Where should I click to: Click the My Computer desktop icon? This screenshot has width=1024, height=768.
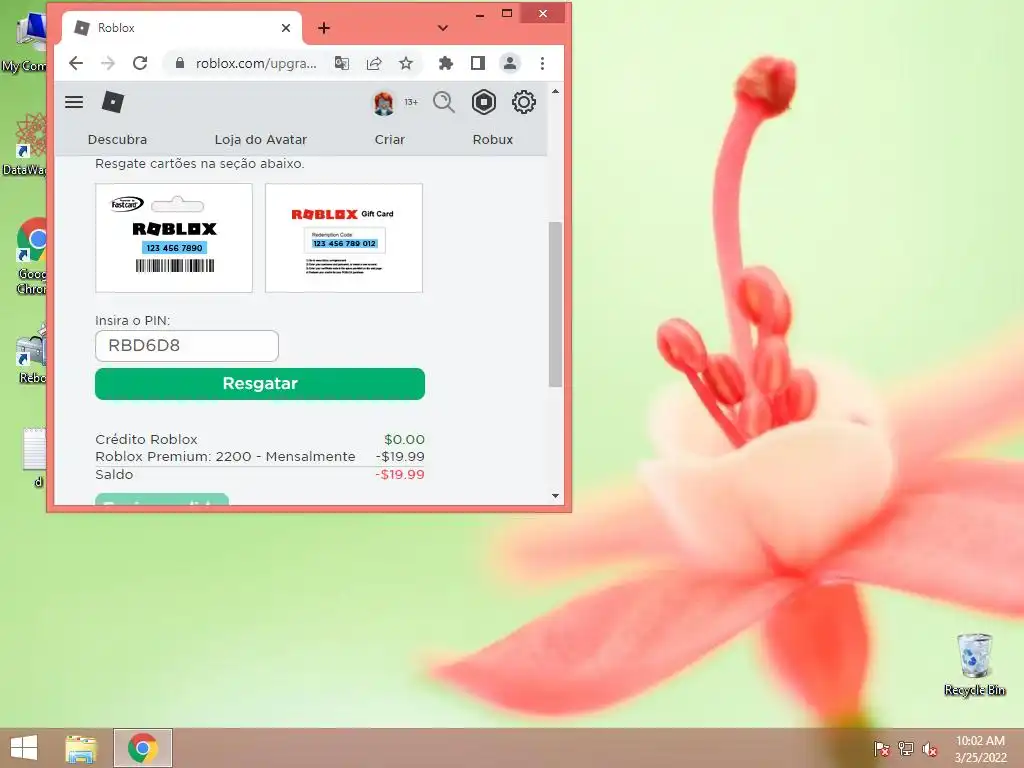coord(26,43)
